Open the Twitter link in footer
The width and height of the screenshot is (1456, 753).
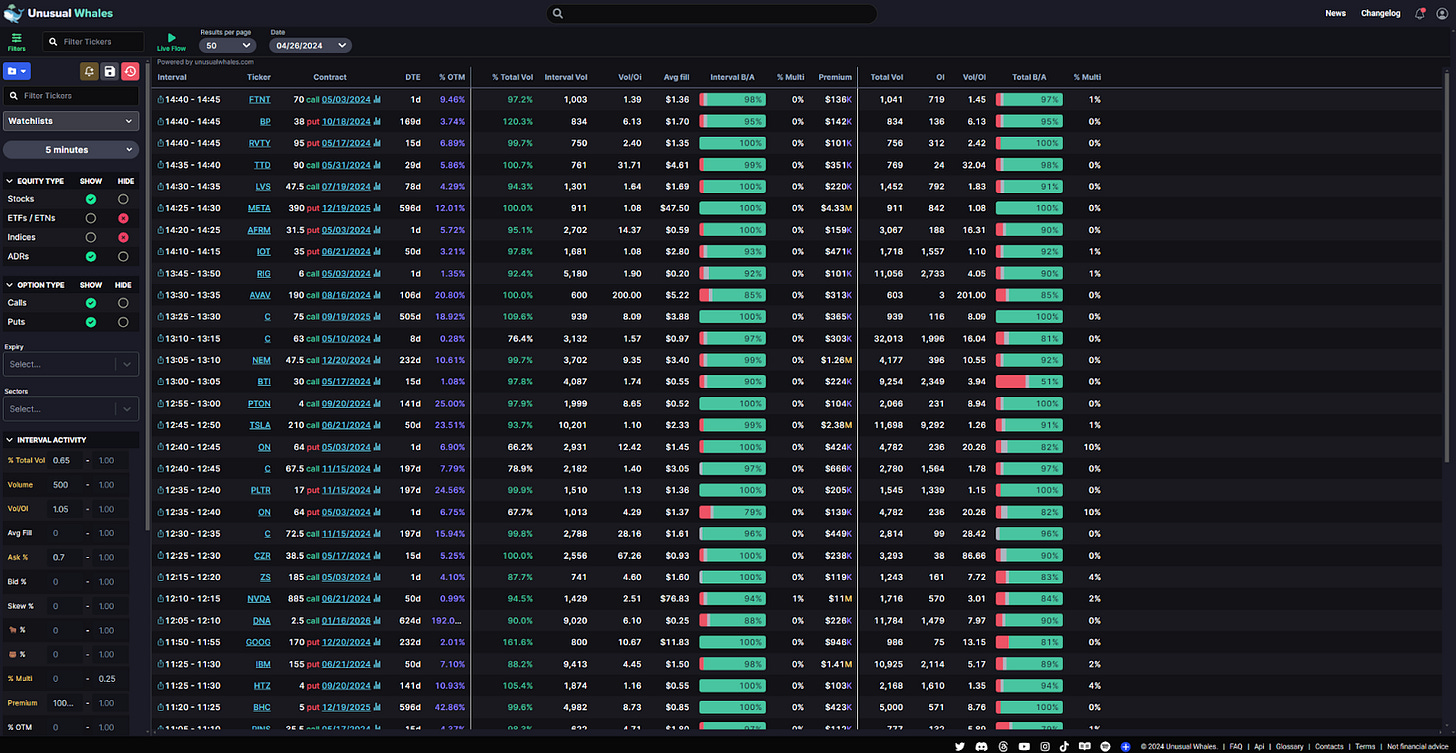click(961, 746)
